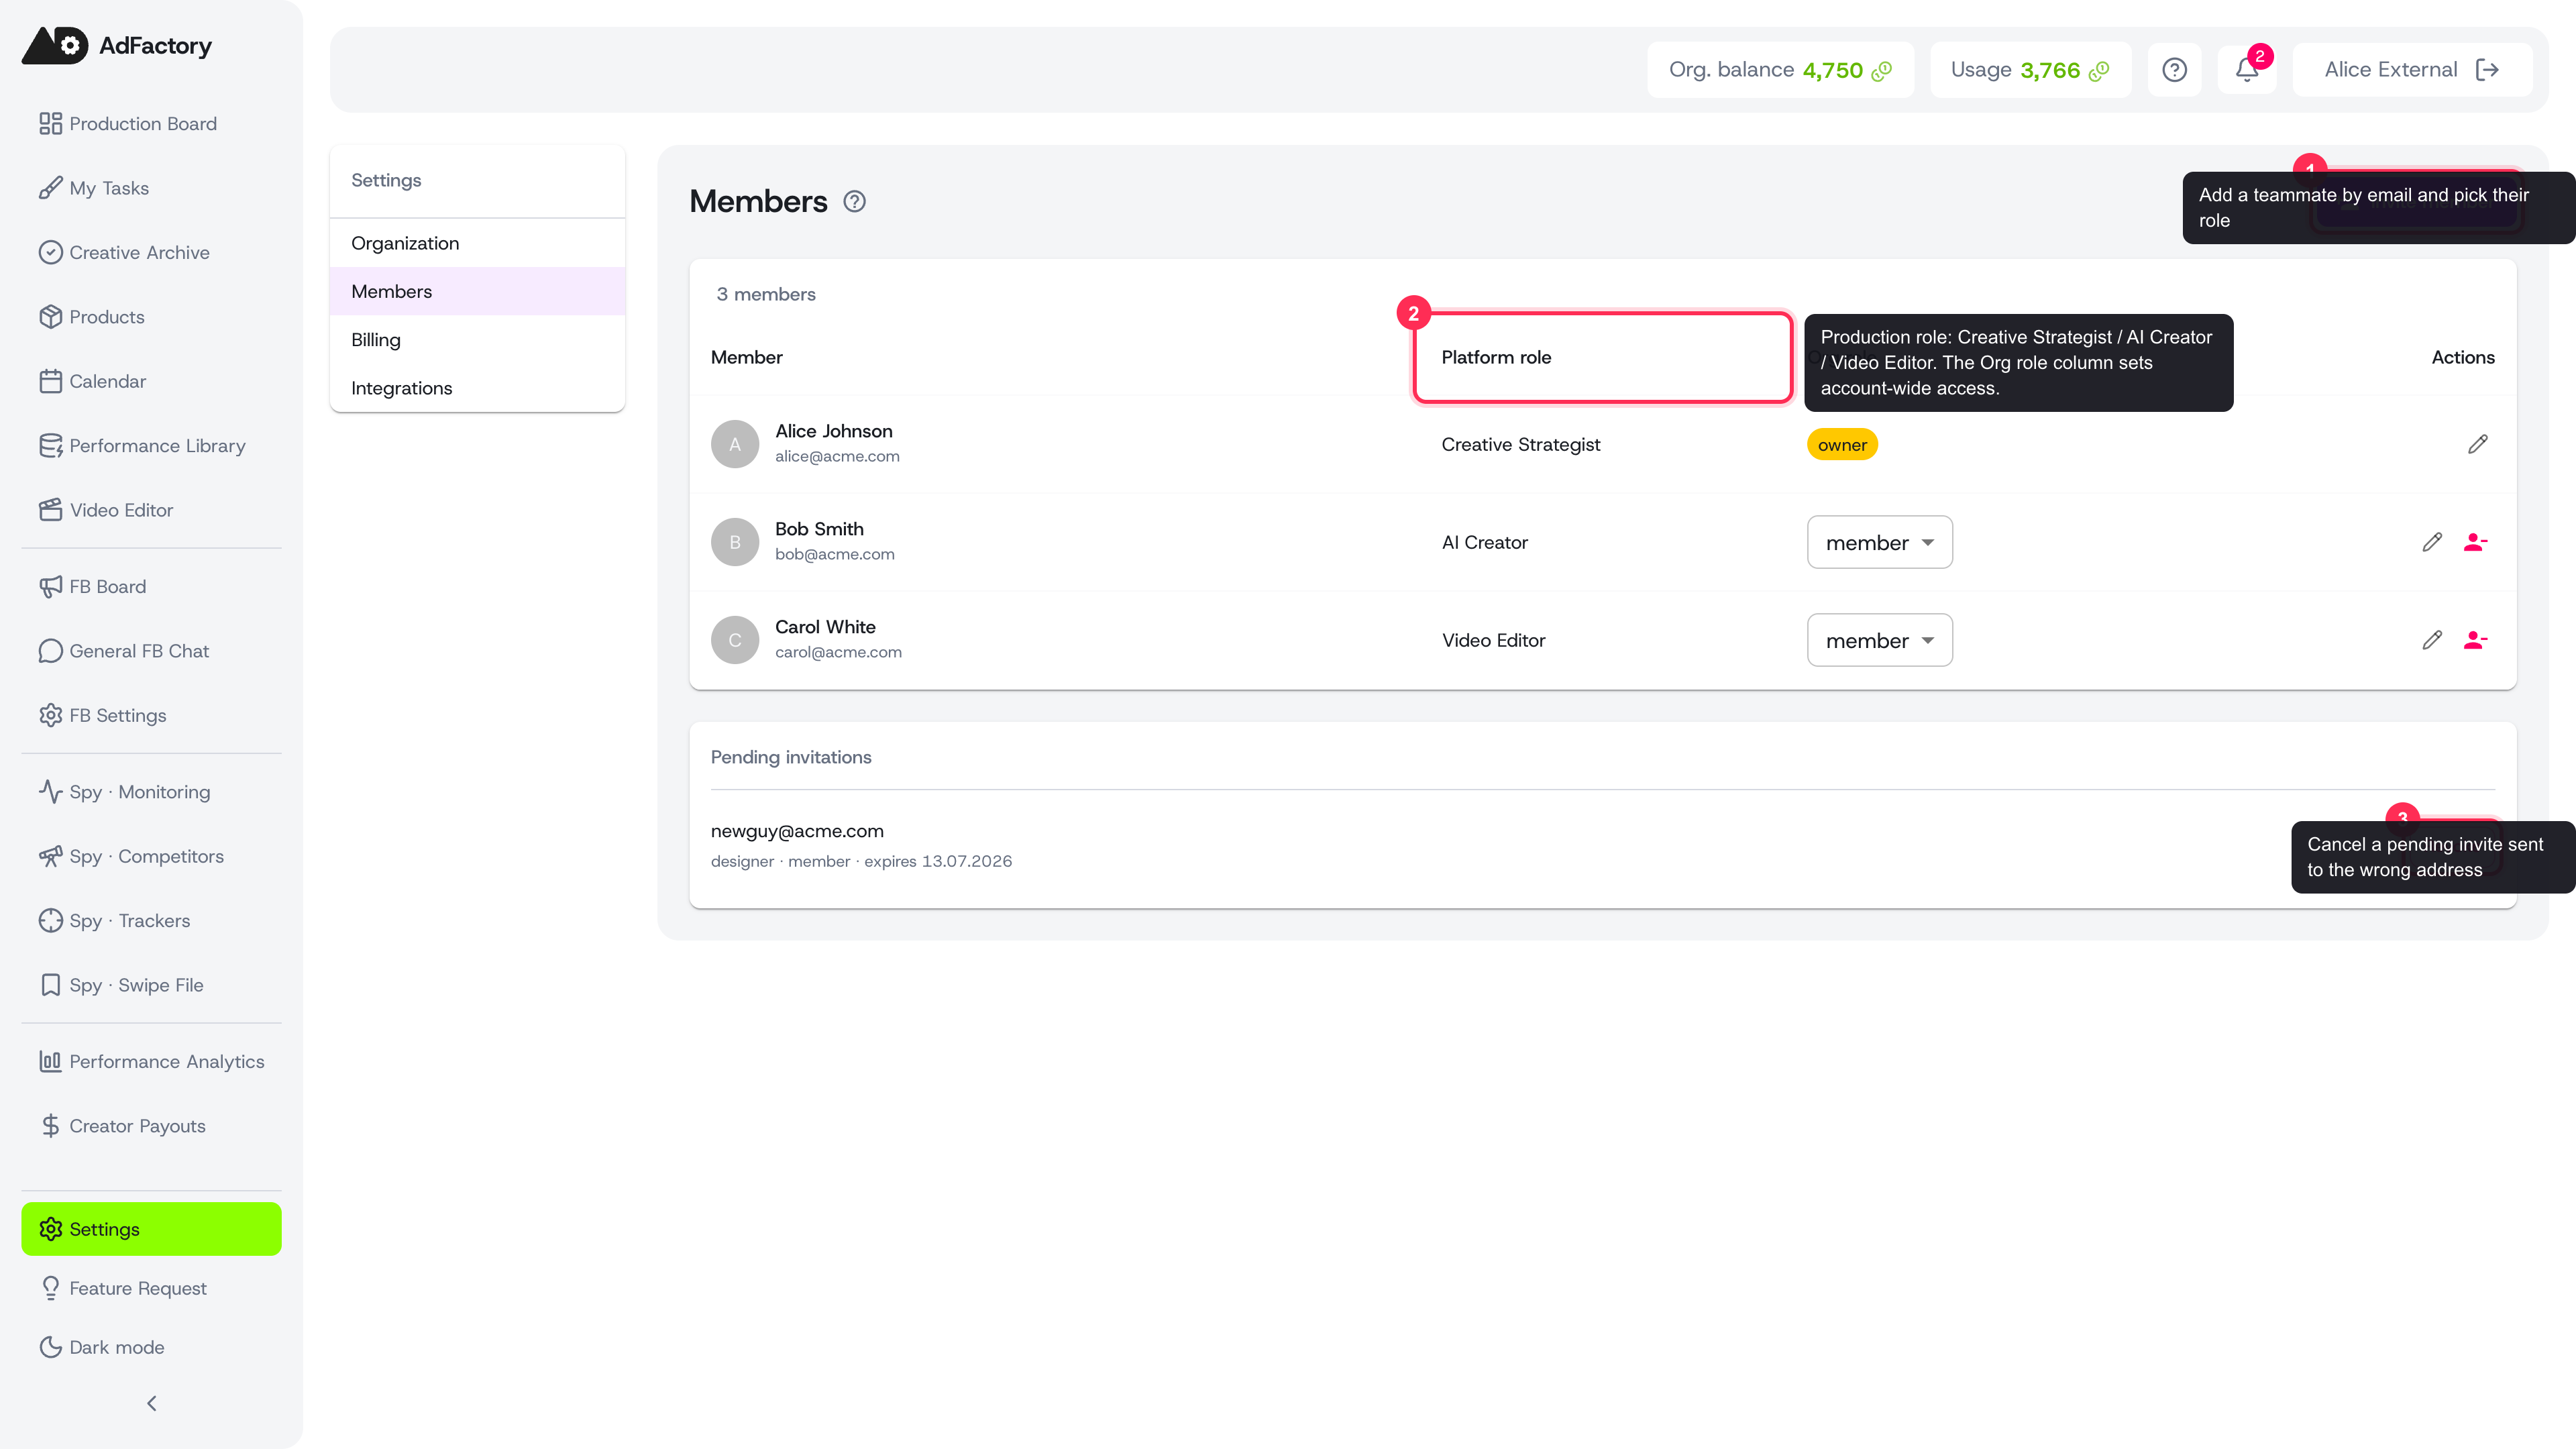Screen dimensions: 2576x1449
Task: Click the FB Board megaphone icon
Action: pyautogui.click(x=50, y=586)
